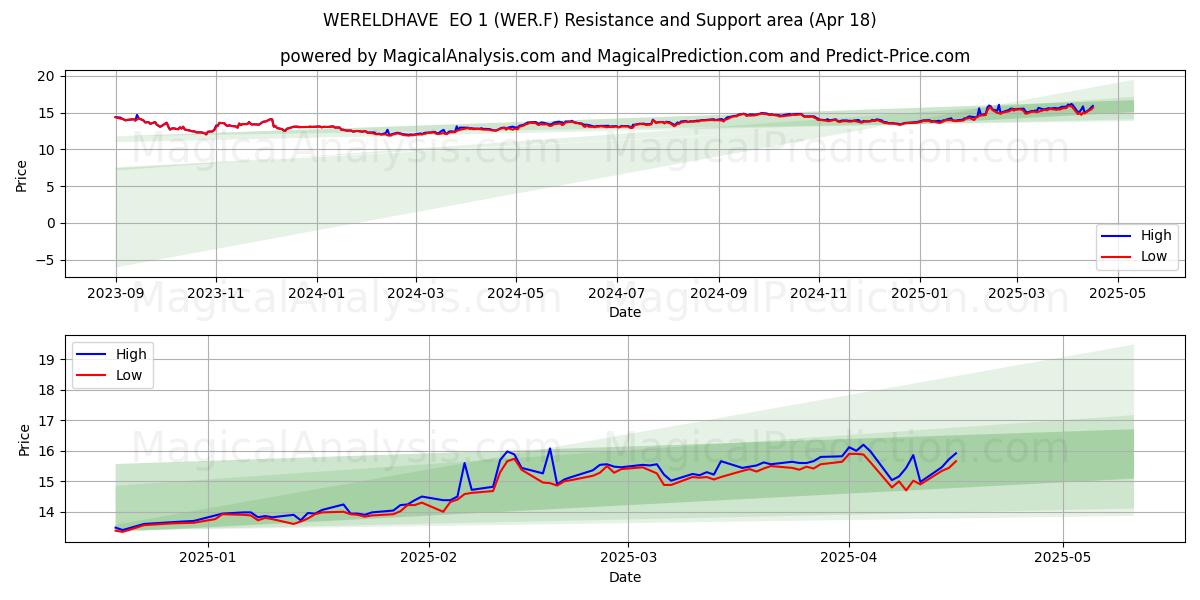The height and width of the screenshot is (600, 1200).
Task: Click the '2024-09' x-axis label
Action: [718, 294]
